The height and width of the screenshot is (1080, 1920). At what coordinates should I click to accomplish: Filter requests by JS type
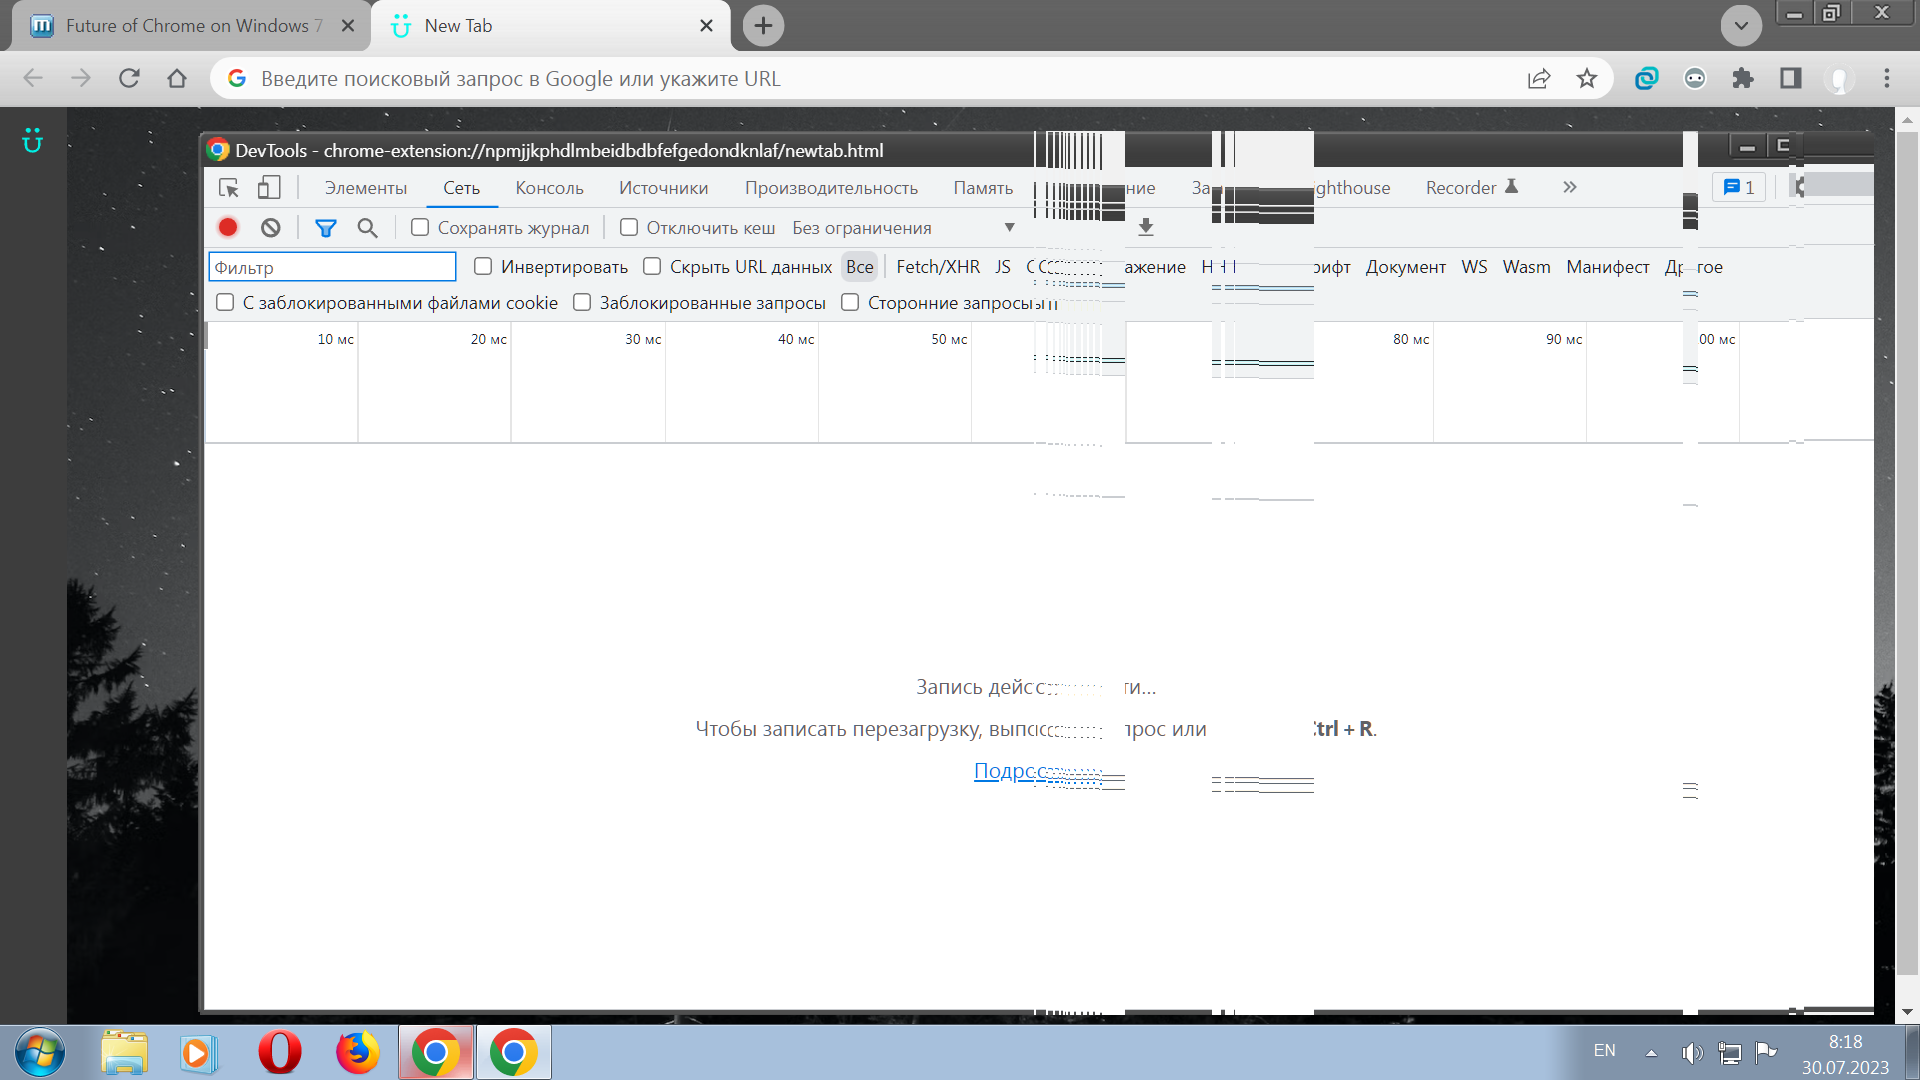[1003, 267]
